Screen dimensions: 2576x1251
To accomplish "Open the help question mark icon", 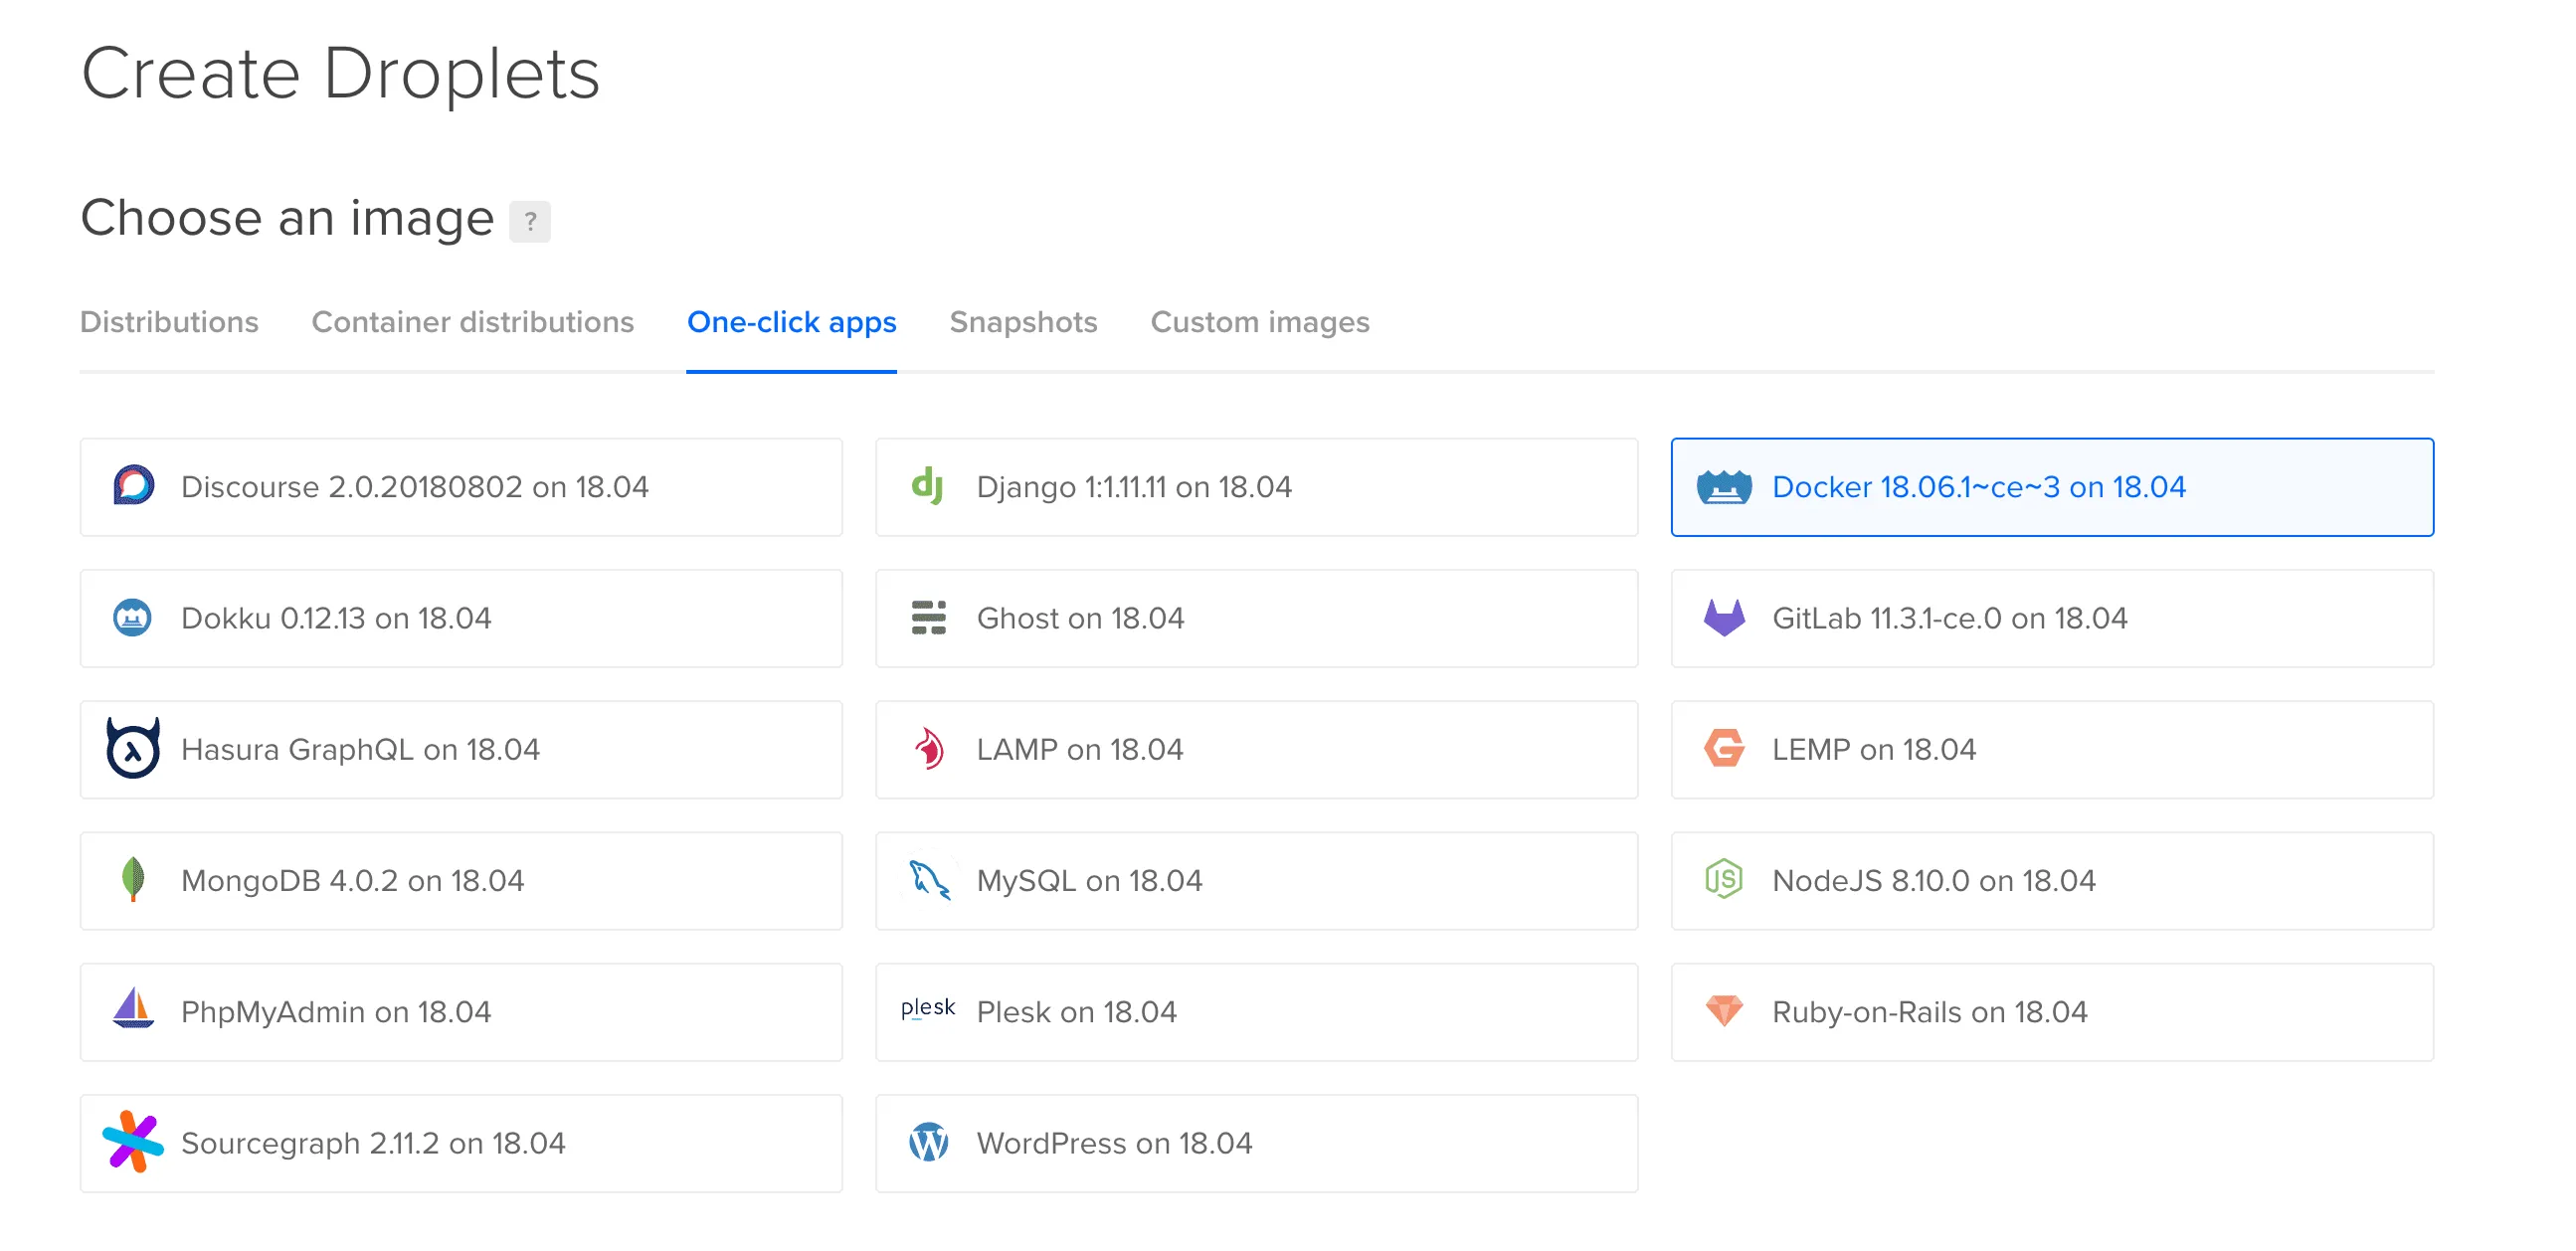I will pos(530,221).
